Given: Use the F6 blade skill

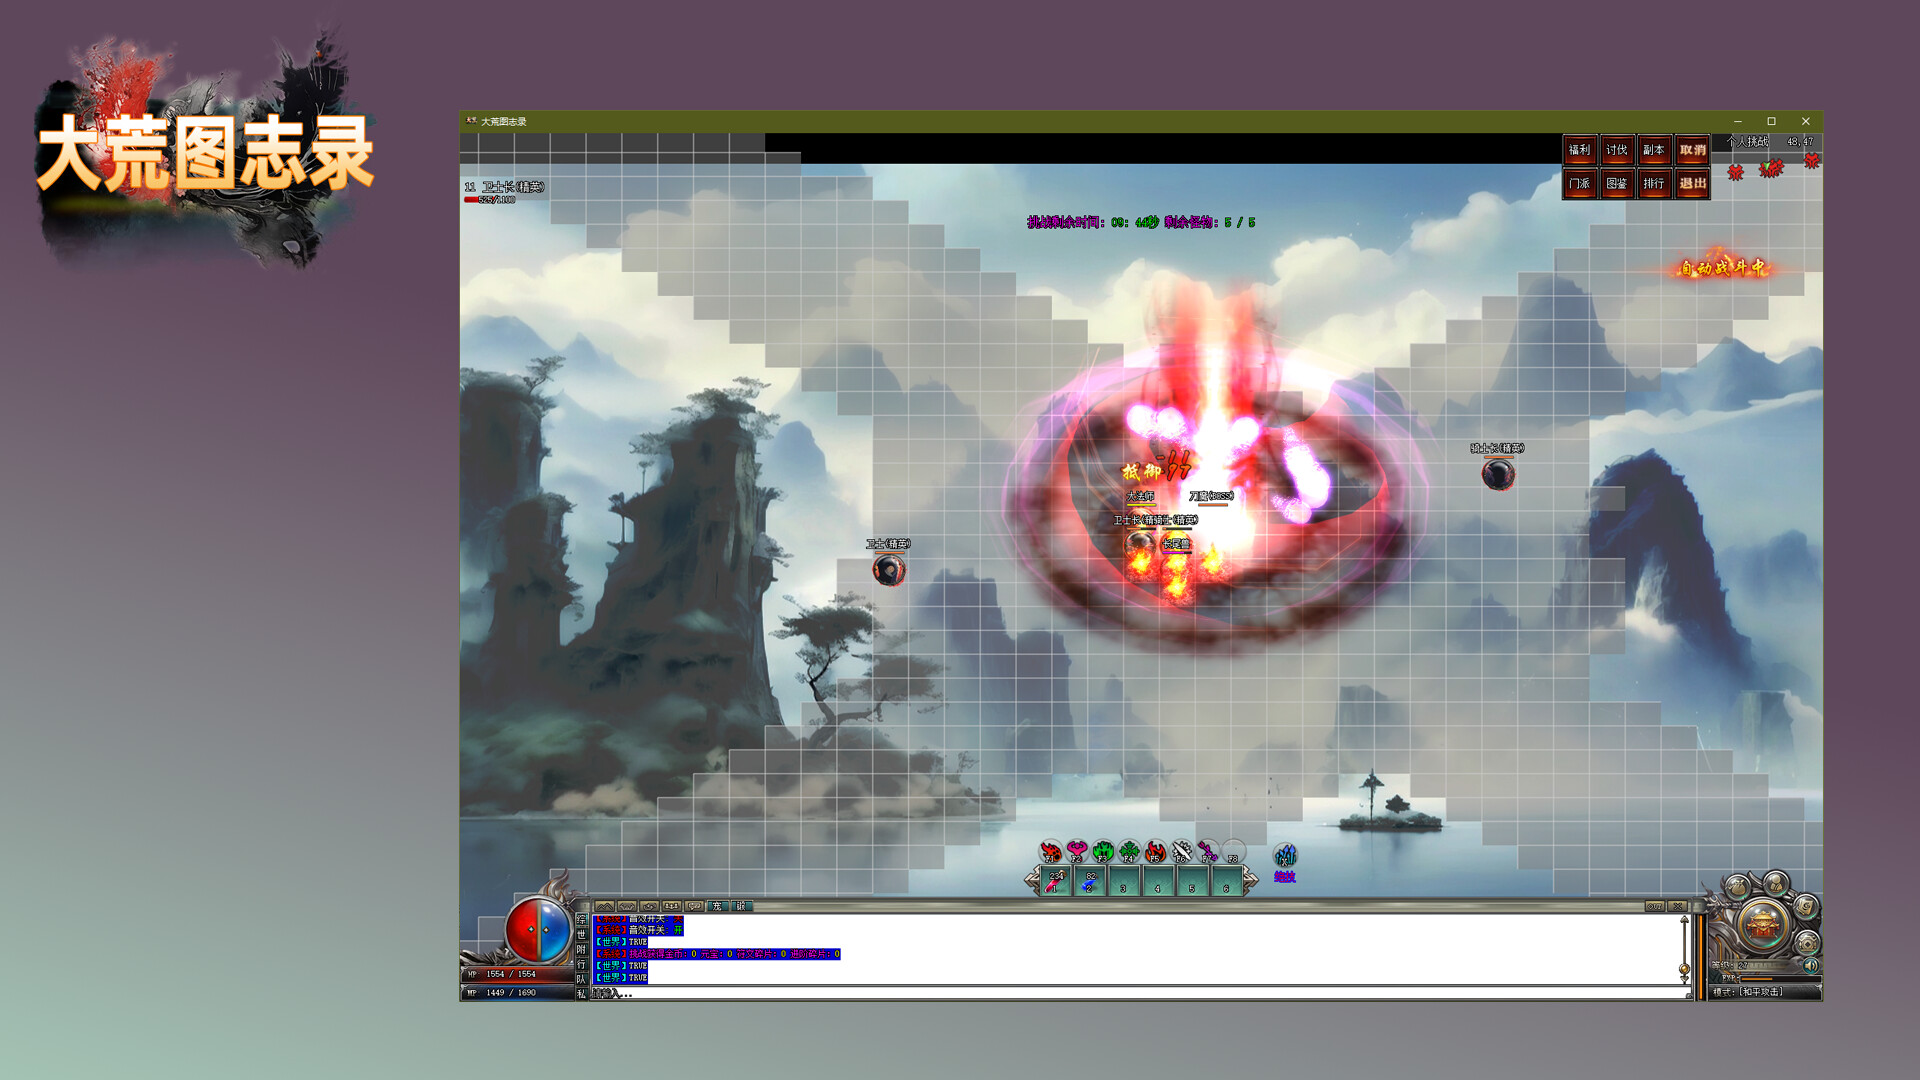Looking at the screenshot, I should [1182, 851].
